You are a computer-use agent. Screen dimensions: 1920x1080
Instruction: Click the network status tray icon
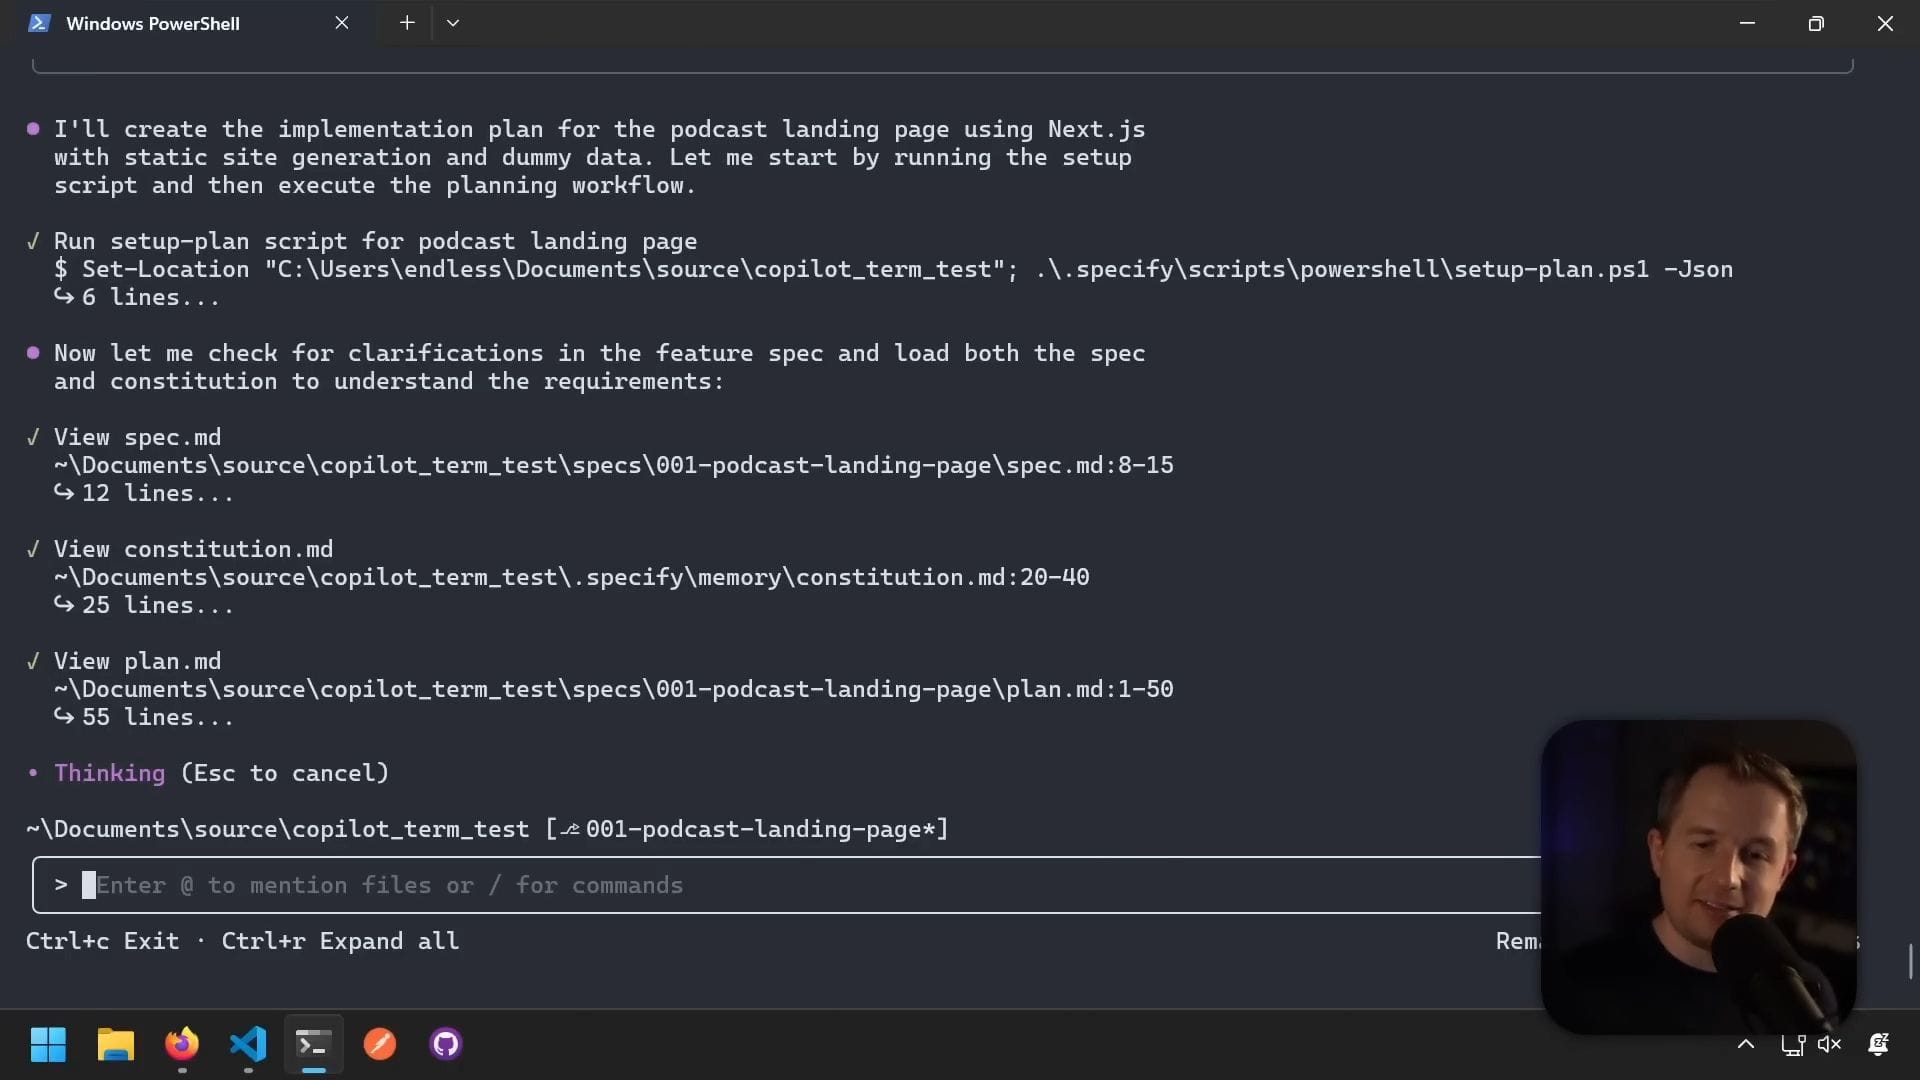(x=1792, y=1045)
